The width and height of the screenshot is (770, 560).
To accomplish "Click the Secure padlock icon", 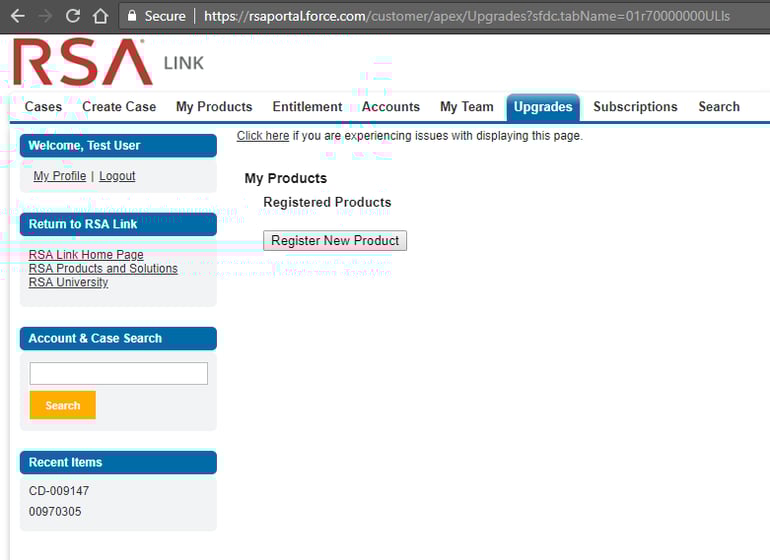I will pyautogui.click(x=131, y=16).
